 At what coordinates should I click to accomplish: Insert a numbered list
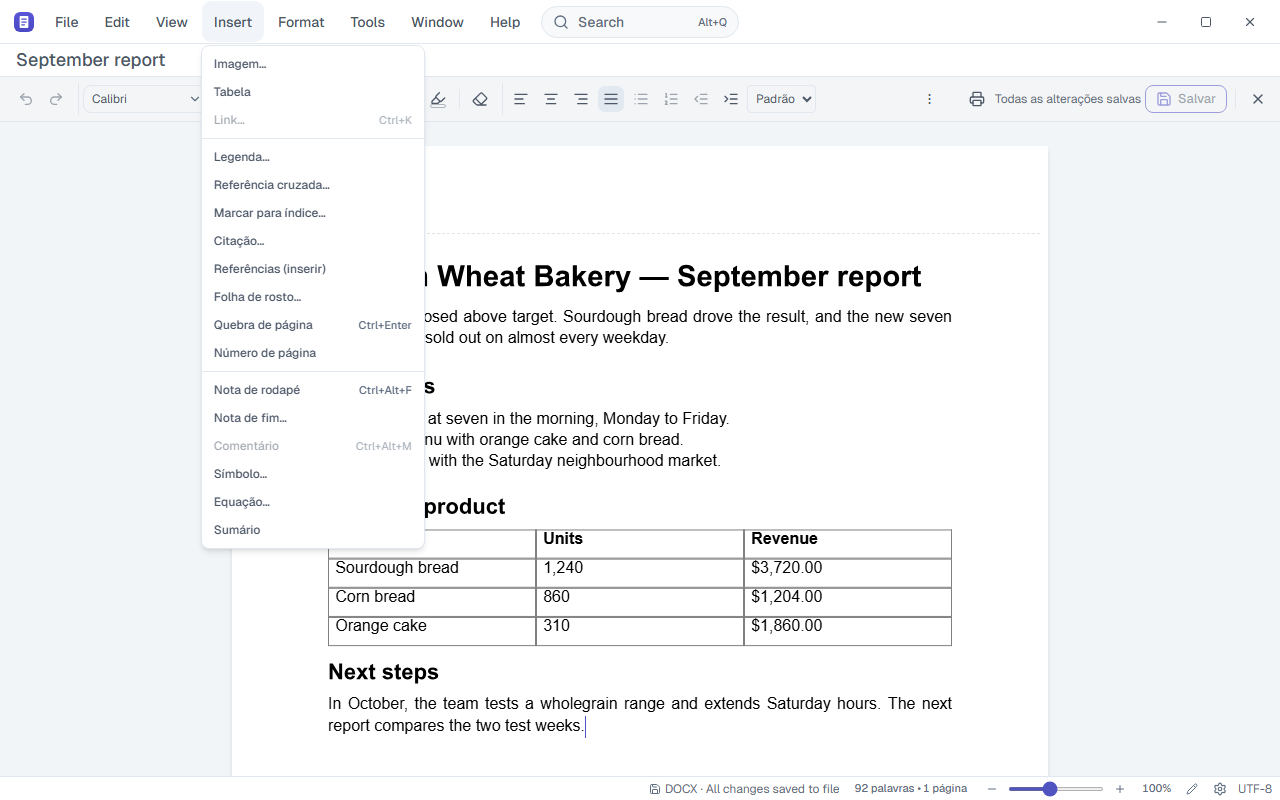671,99
